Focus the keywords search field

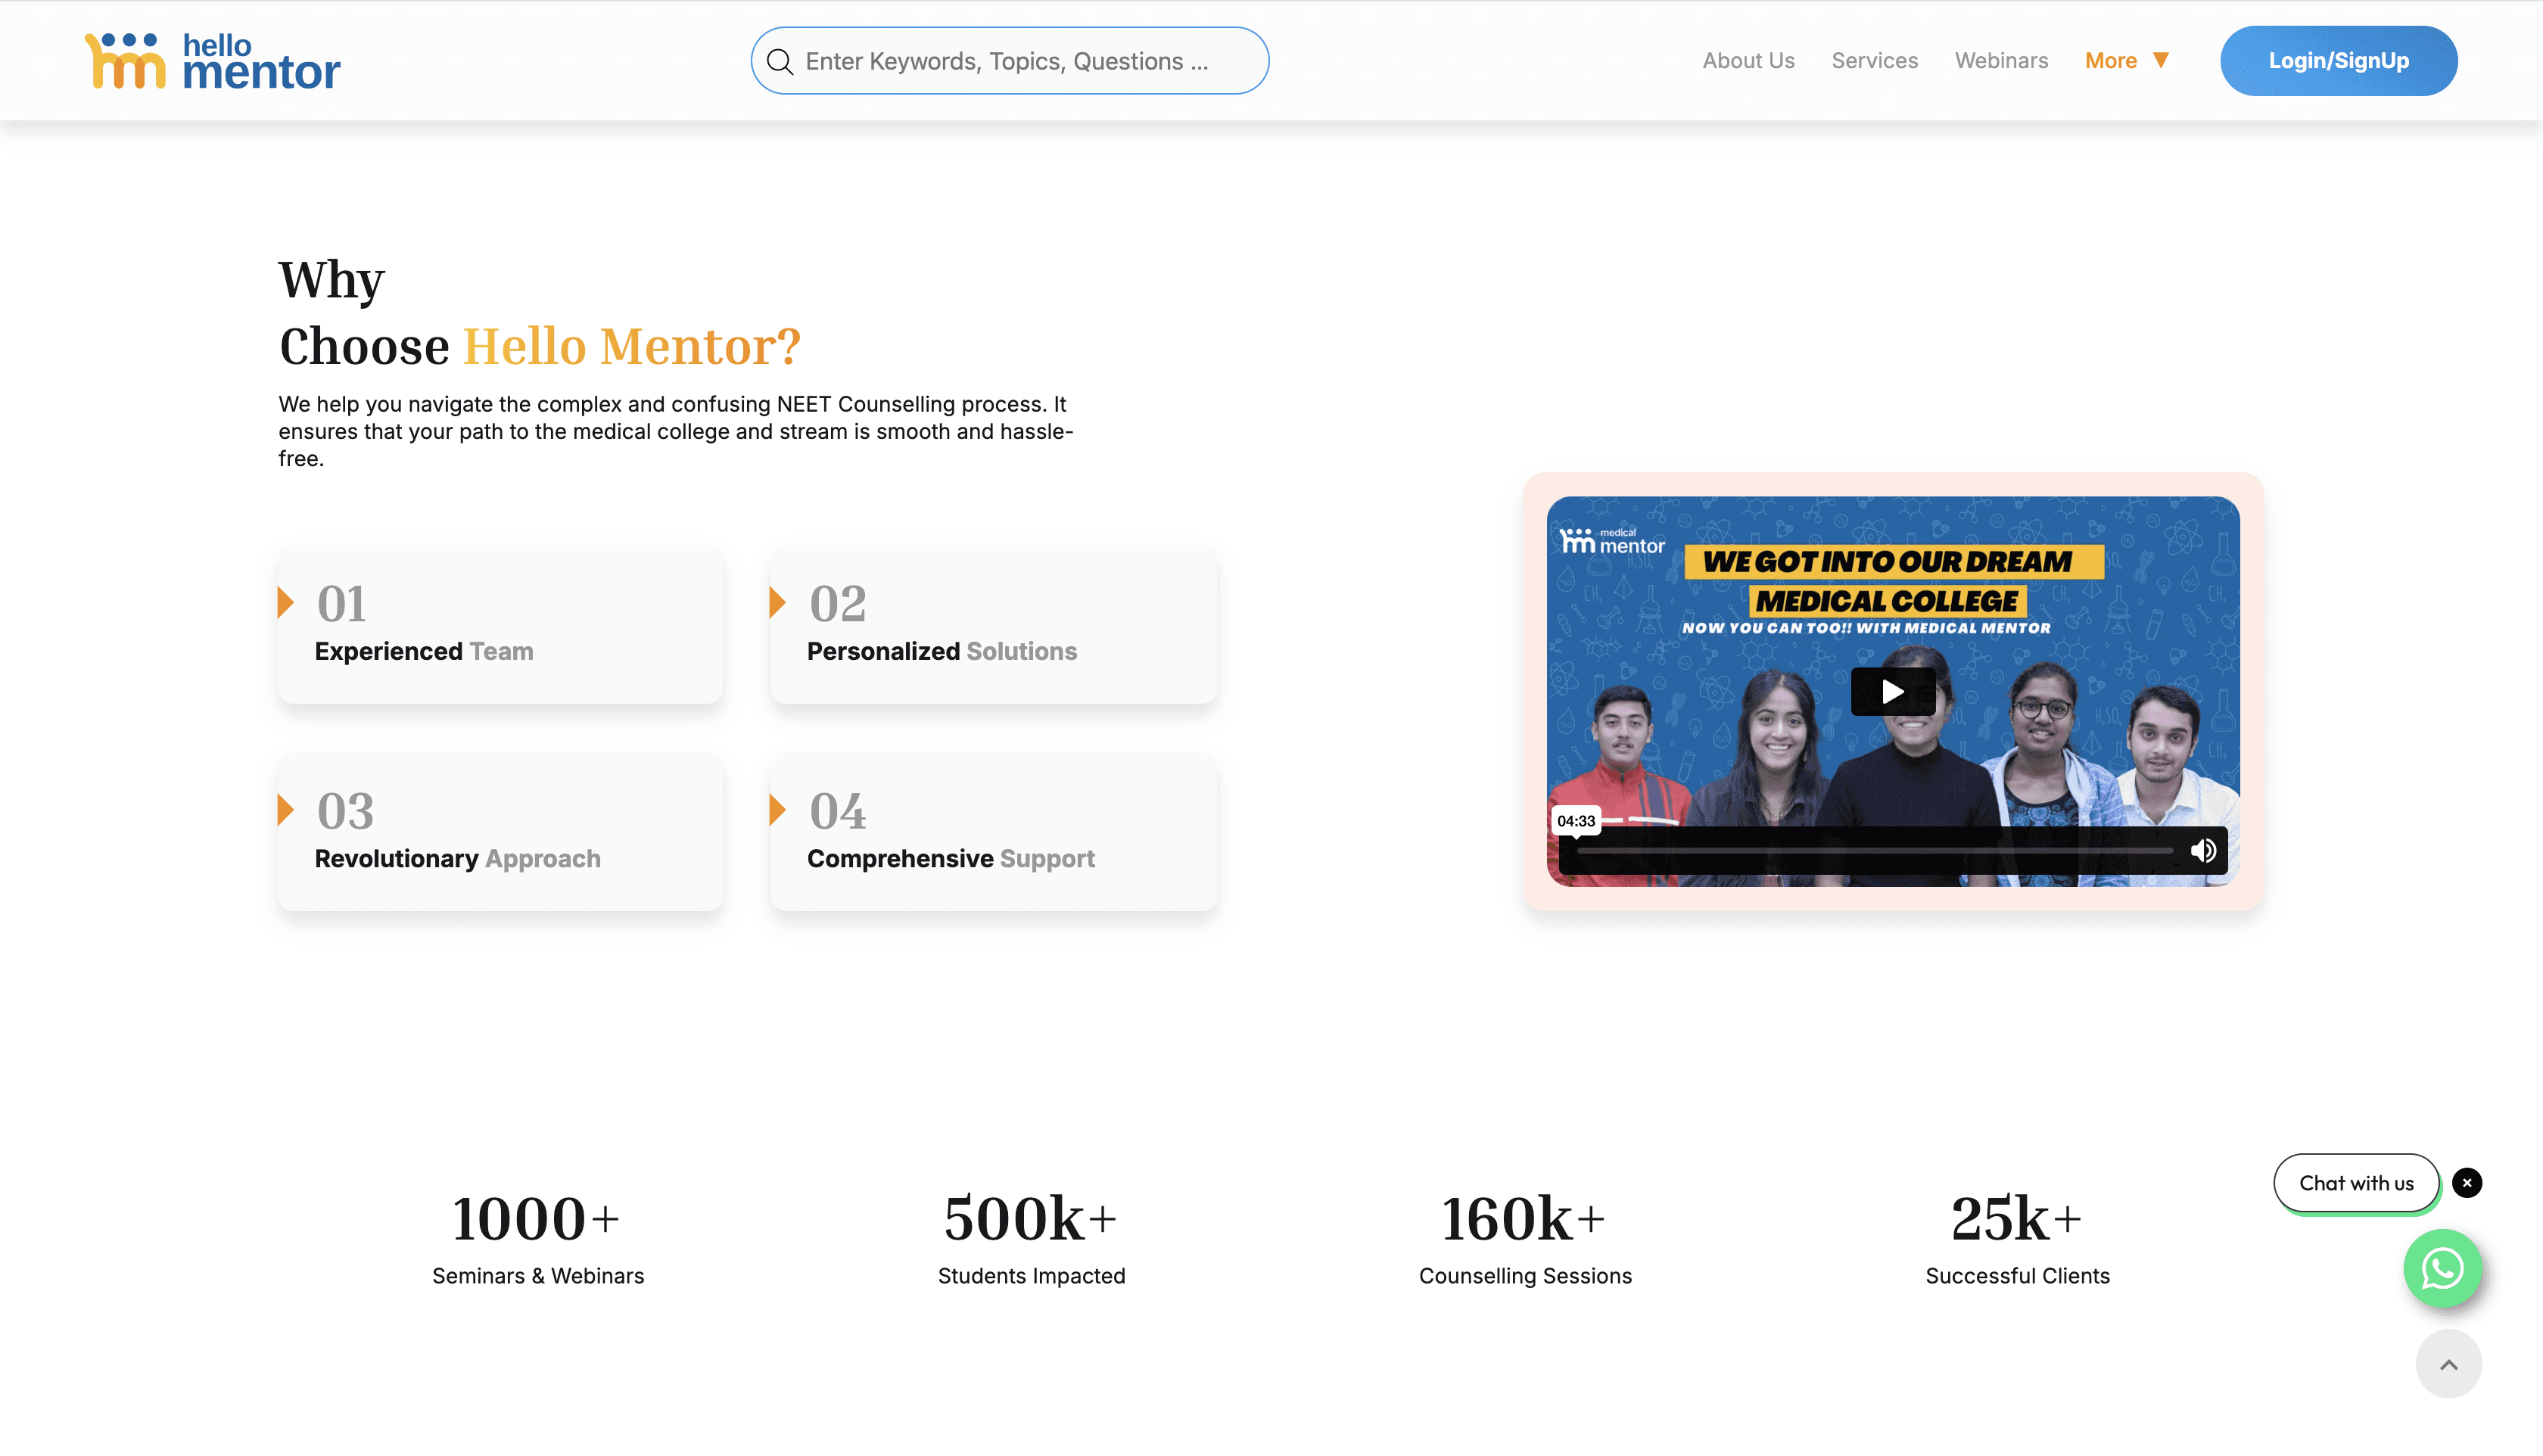[1010, 61]
